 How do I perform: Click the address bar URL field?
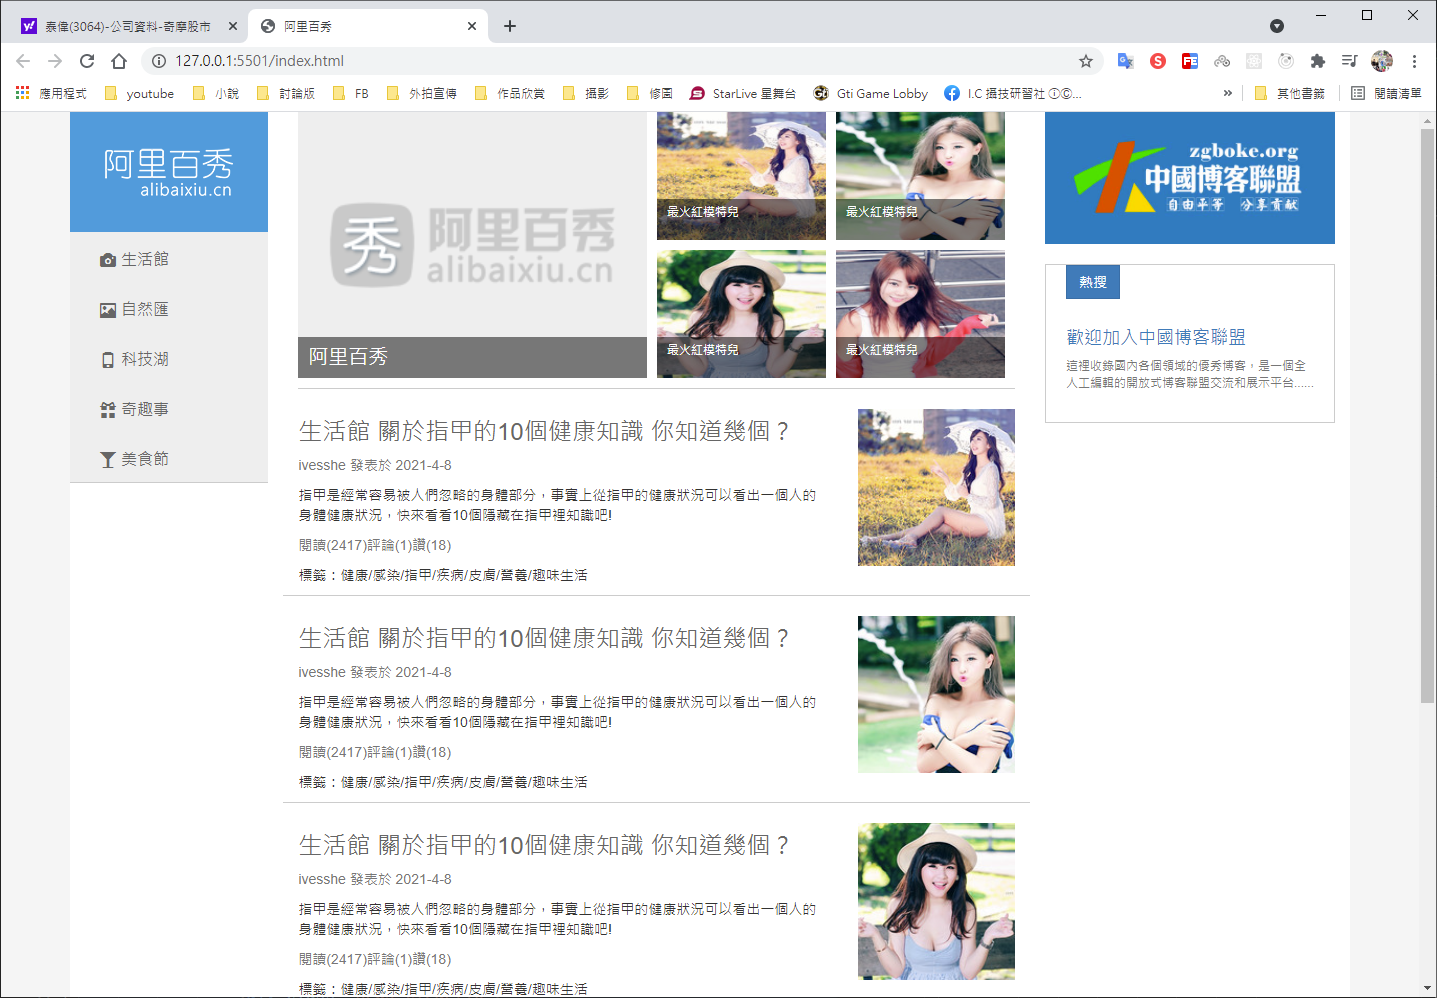coord(620,61)
